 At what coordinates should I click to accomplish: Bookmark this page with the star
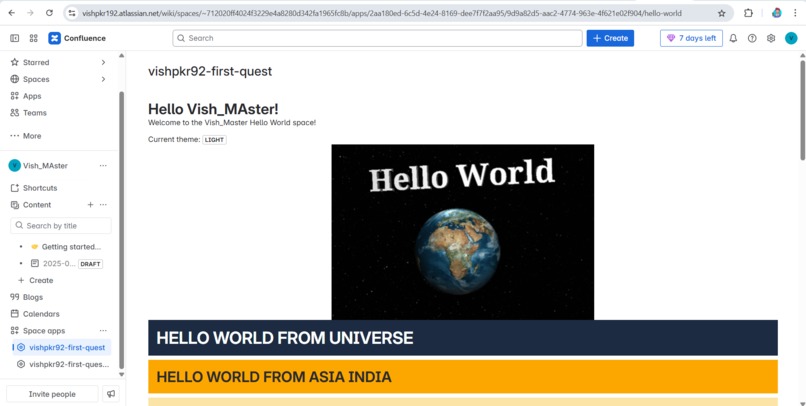[722, 13]
